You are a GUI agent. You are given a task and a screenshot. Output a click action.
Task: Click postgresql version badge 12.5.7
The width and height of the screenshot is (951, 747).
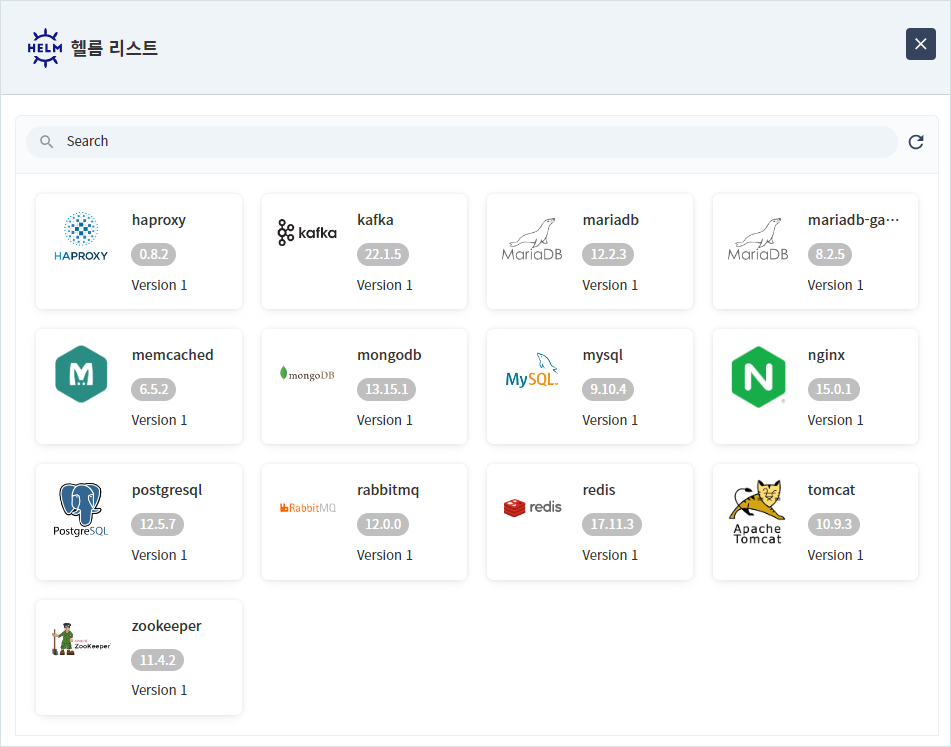pos(158,524)
